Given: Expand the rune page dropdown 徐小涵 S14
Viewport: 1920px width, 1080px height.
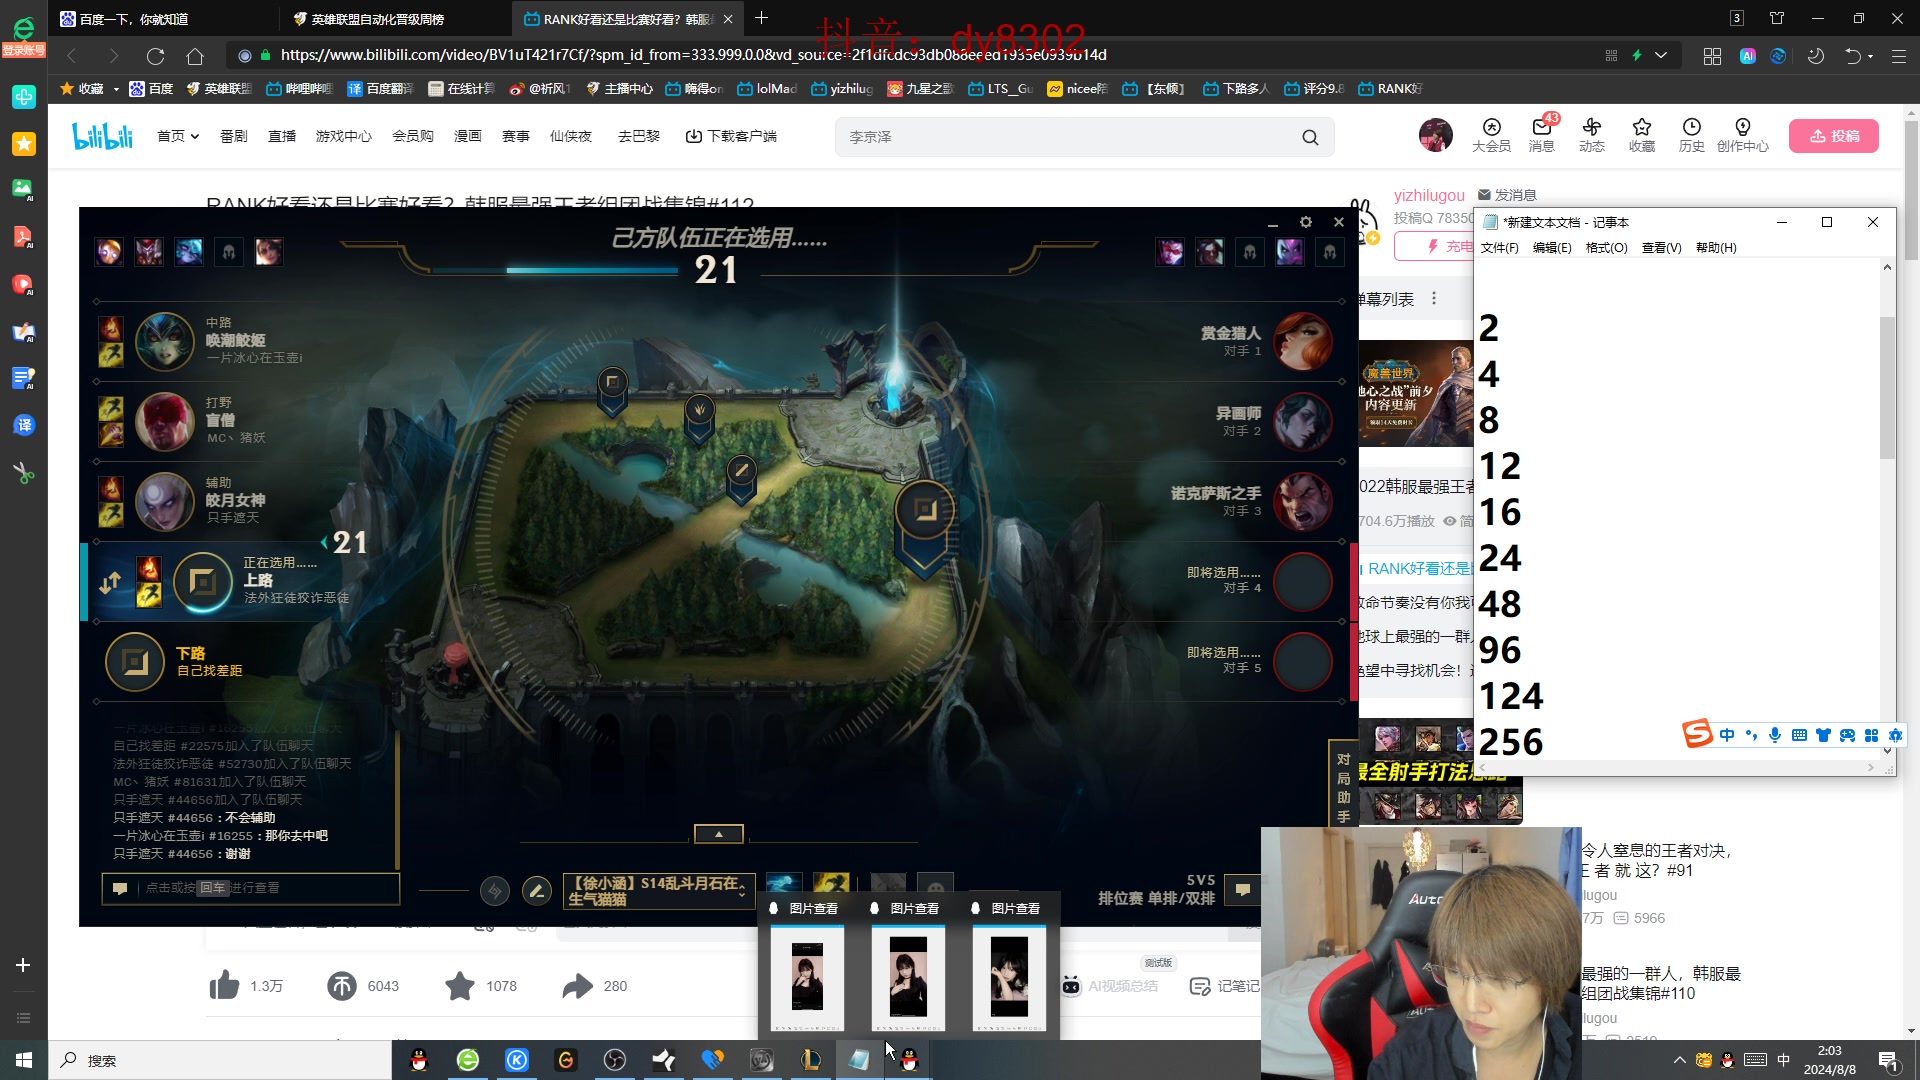Looking at the screenshot, I should pyautogui.click(x=658, y=890).
